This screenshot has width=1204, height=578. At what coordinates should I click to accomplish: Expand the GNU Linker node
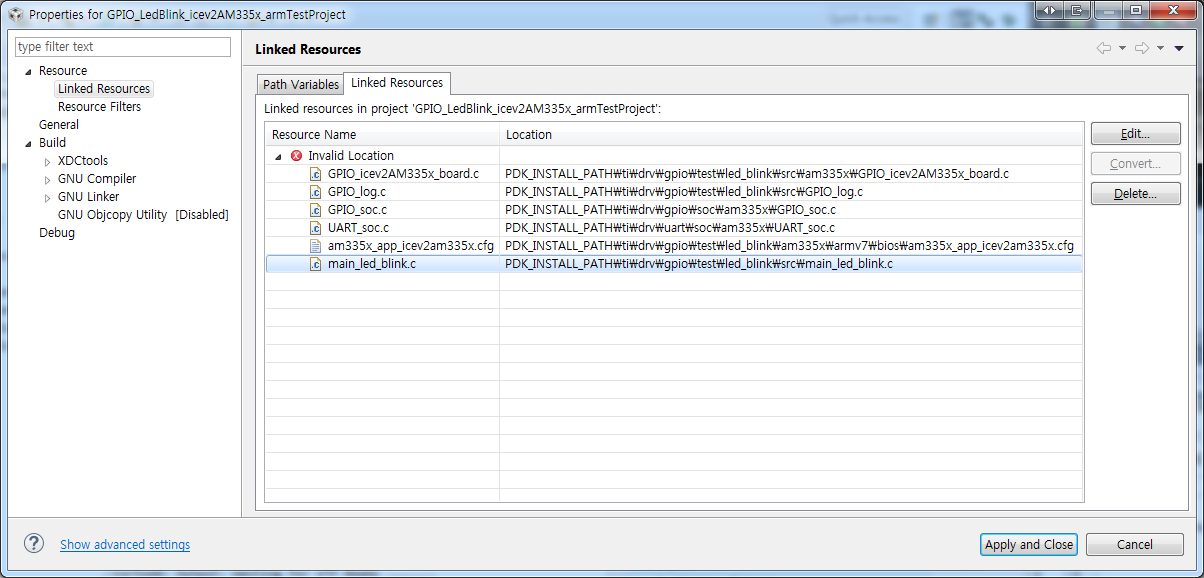[x=47, y=197]
